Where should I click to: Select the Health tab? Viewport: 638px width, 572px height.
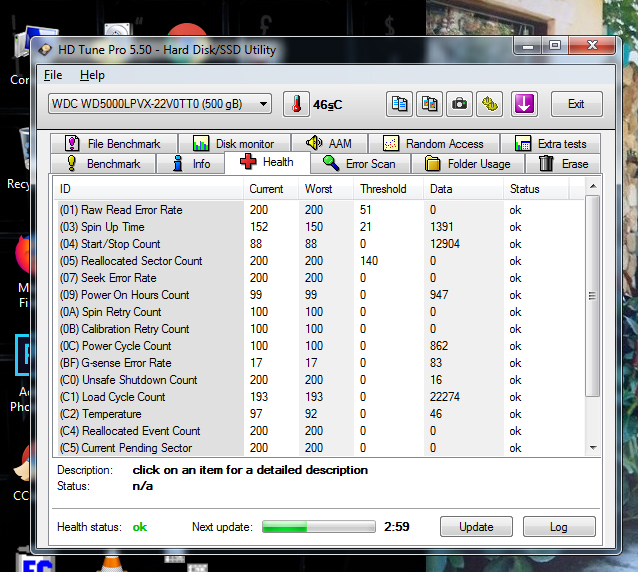point(267,162)
